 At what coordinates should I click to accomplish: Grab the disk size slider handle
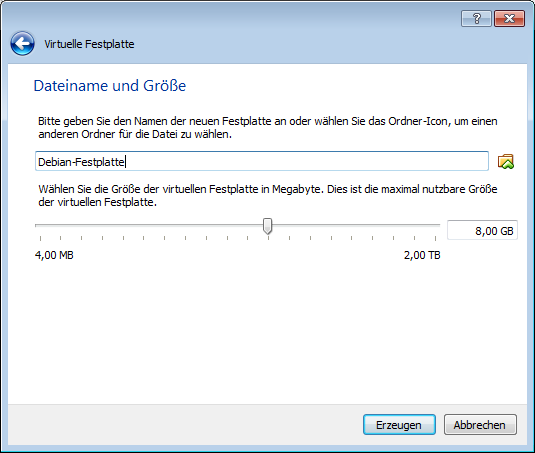tap(268, 226)
